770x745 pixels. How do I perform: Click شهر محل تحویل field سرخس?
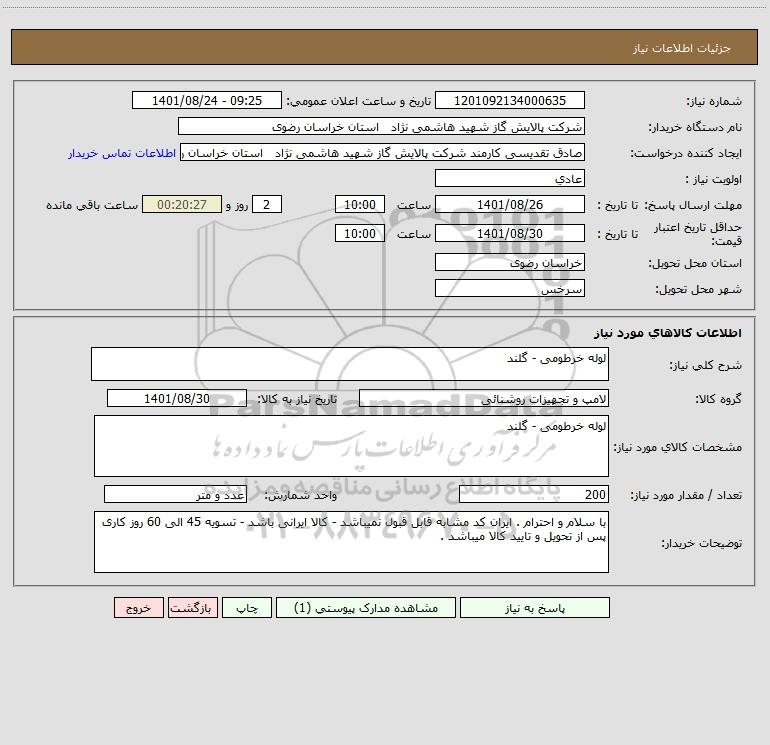point(510,288)
